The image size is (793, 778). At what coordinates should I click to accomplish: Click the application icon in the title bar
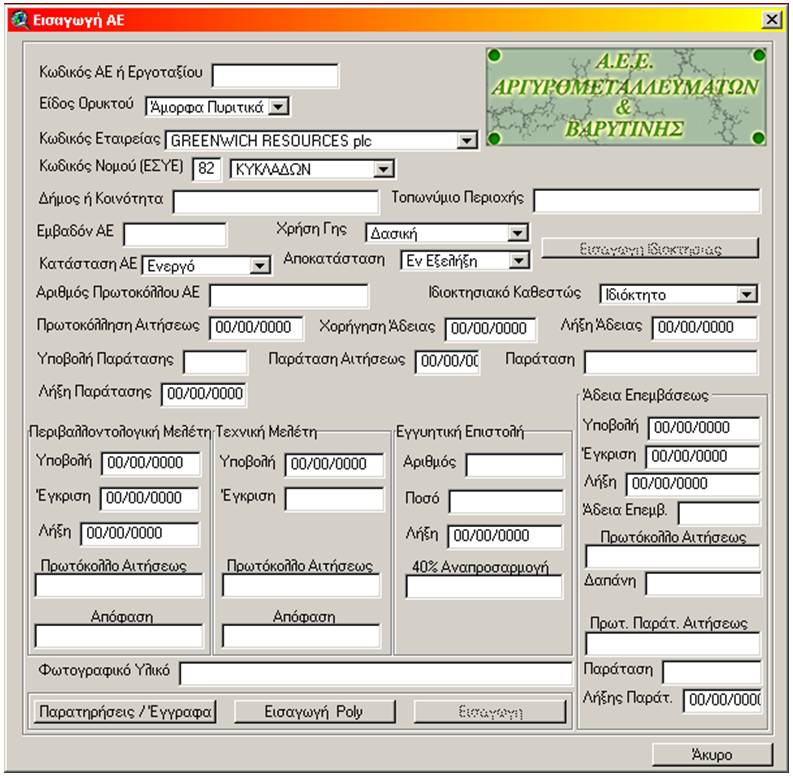tap(19, 20)
